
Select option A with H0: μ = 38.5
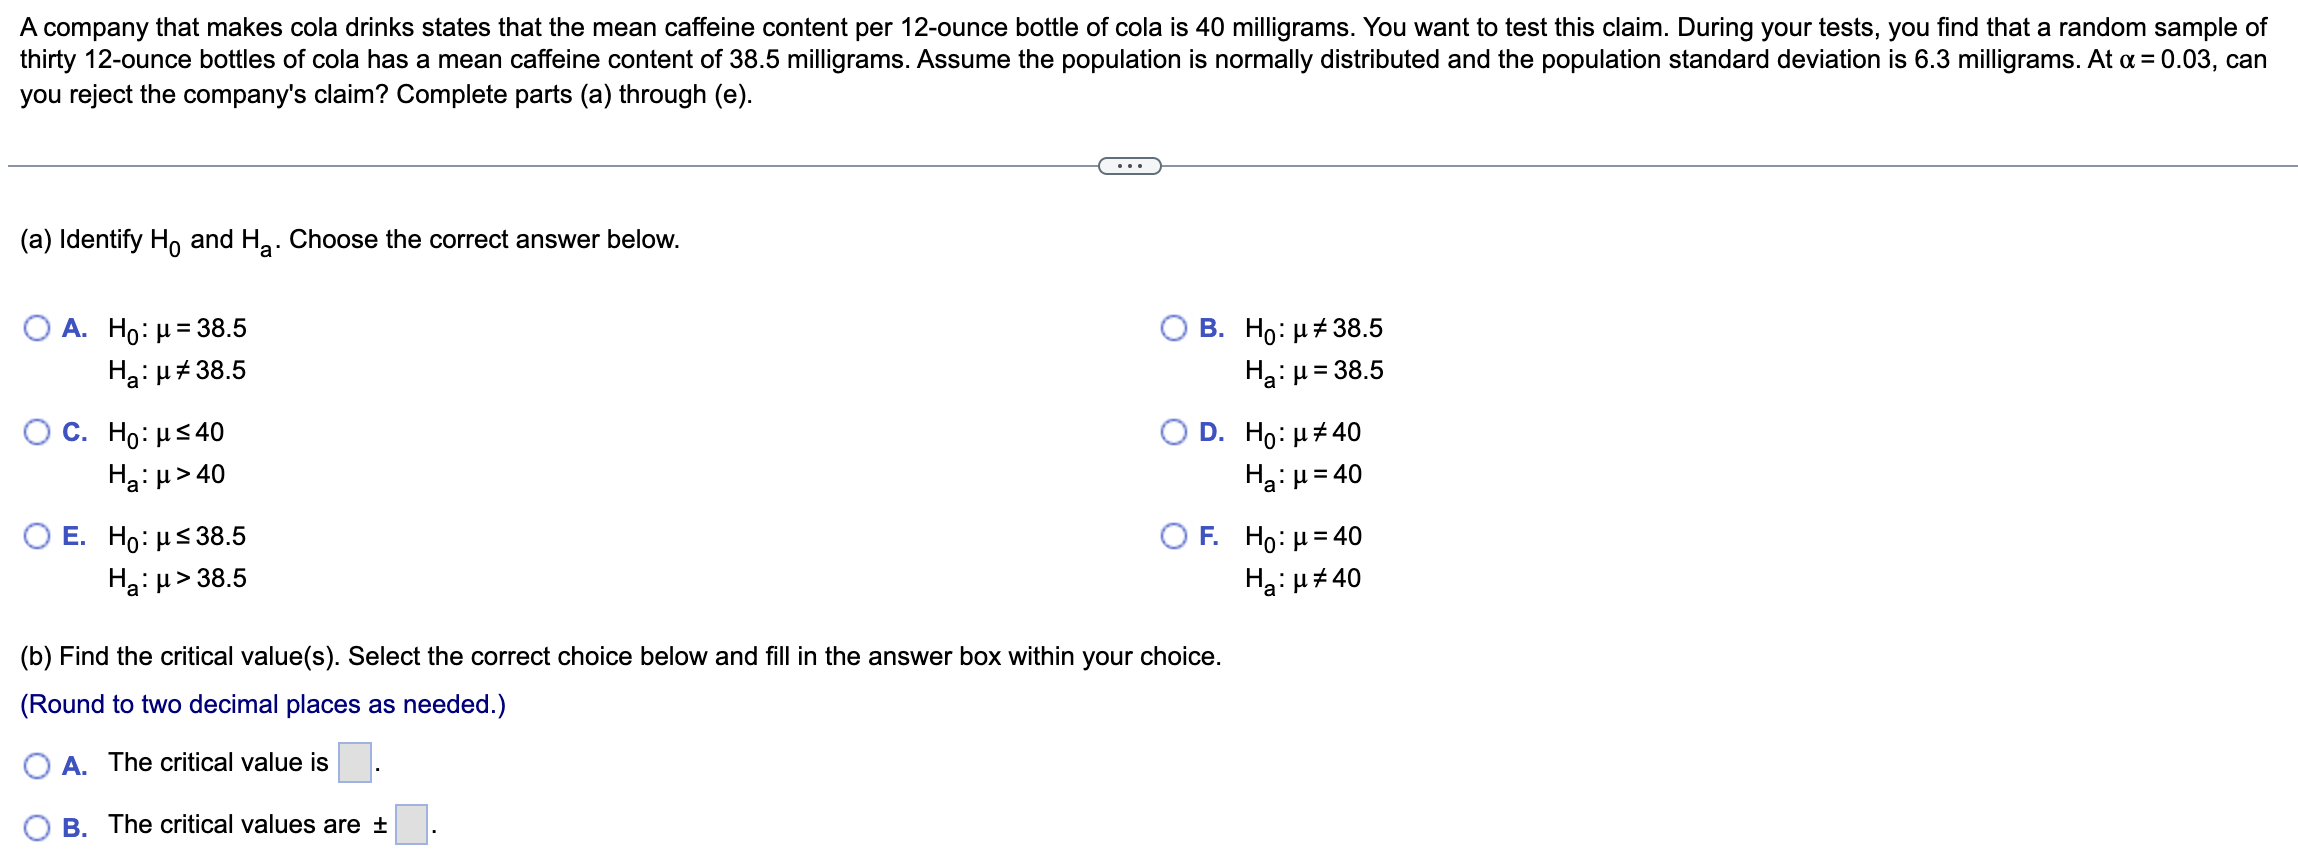37,328
